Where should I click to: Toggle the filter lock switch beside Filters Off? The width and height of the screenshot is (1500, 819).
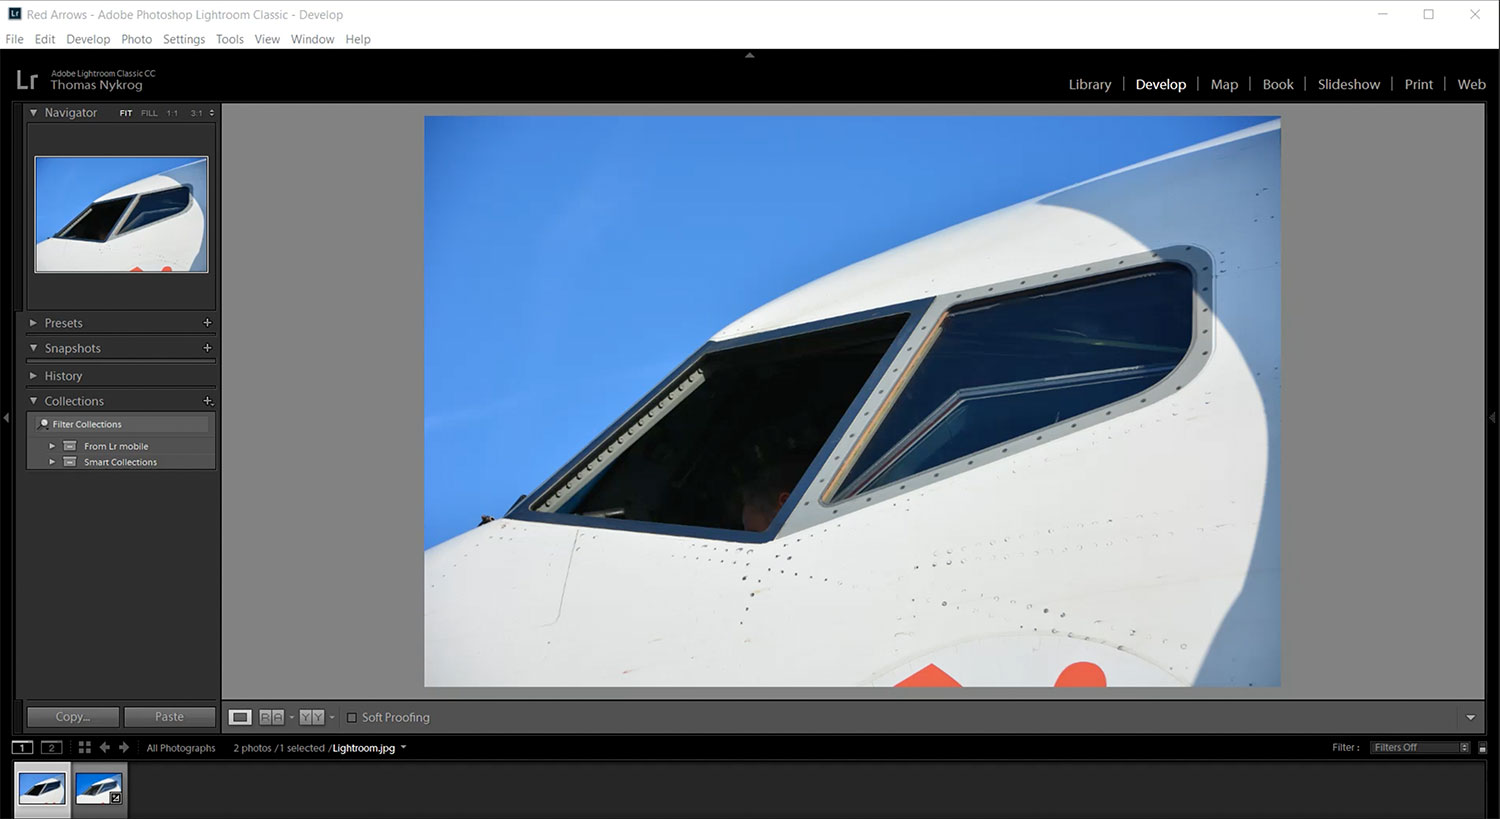[1482, 748]
